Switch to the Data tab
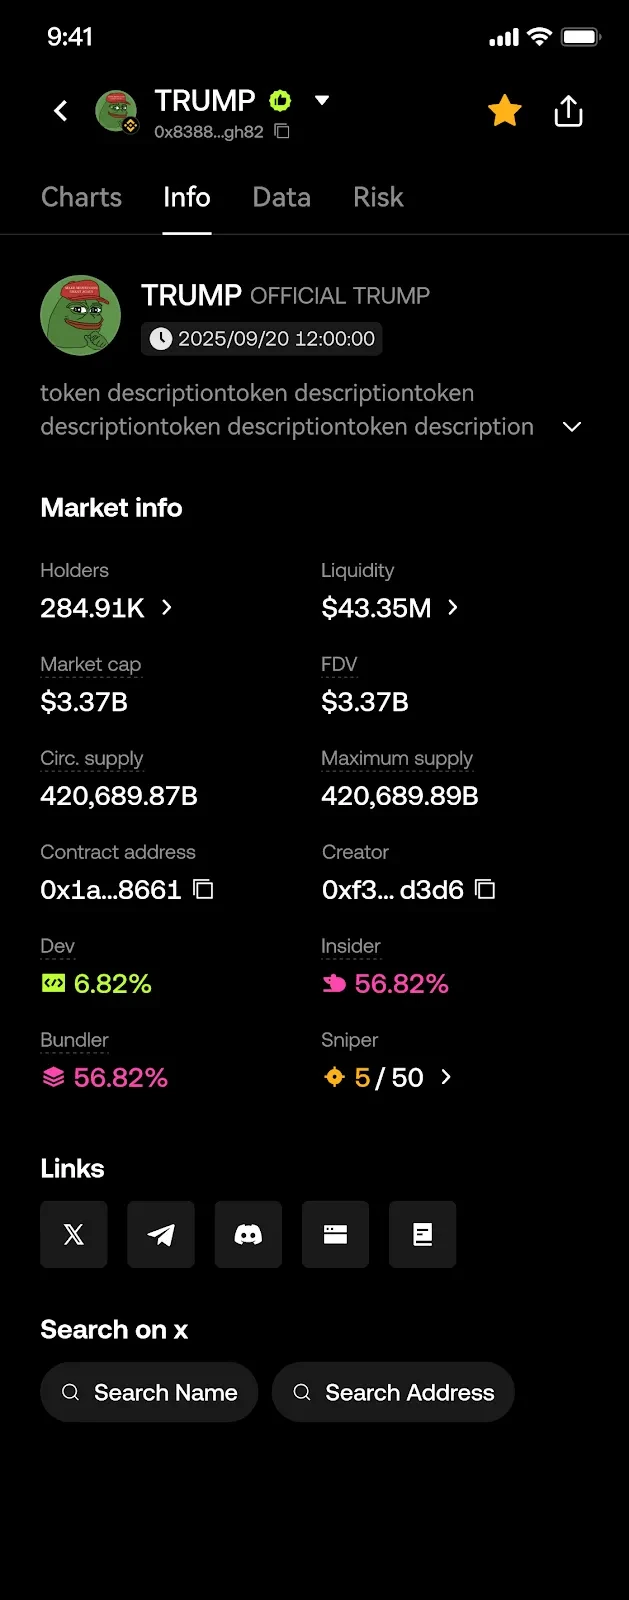This screenshot has width=629, height=1600. (281, 197)
